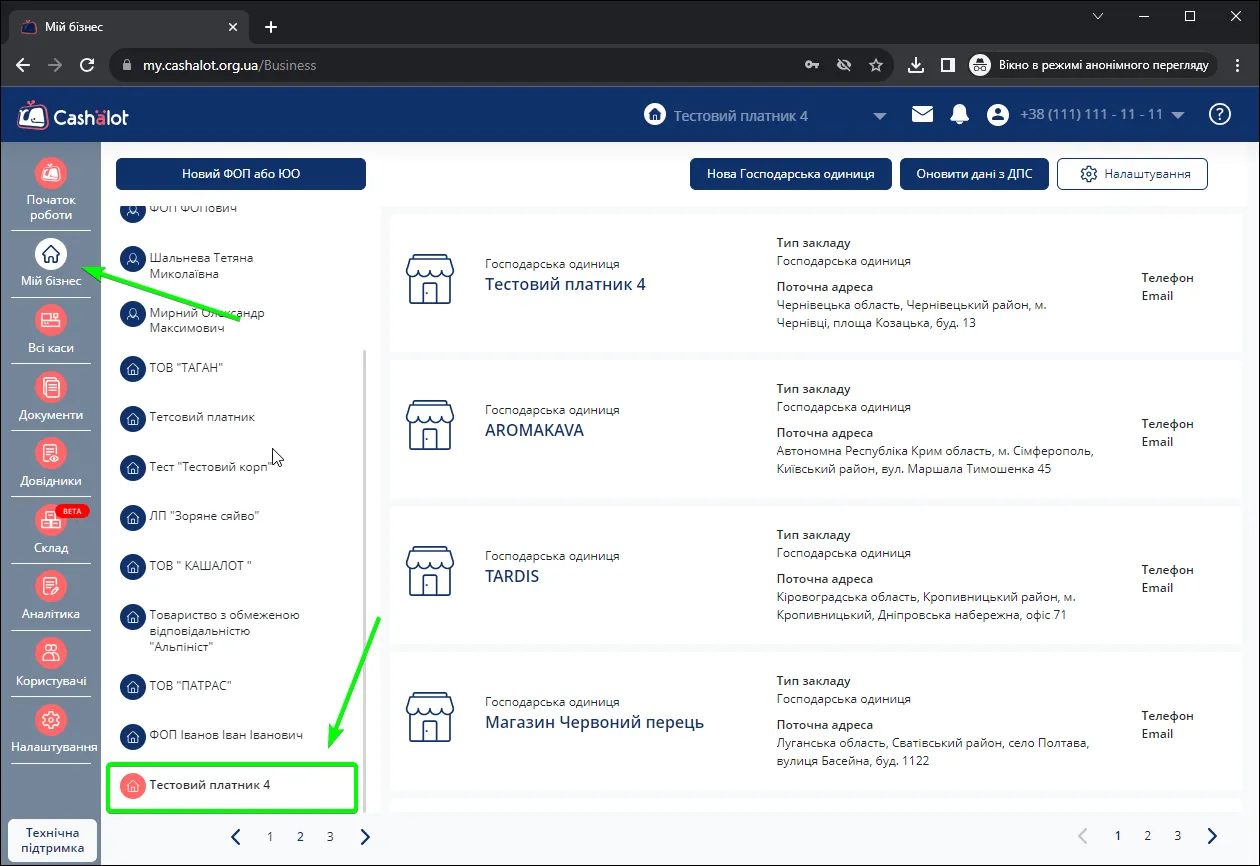Click the browser back arrow
This screenshot has height=866, width=1260.
[22, 65]
